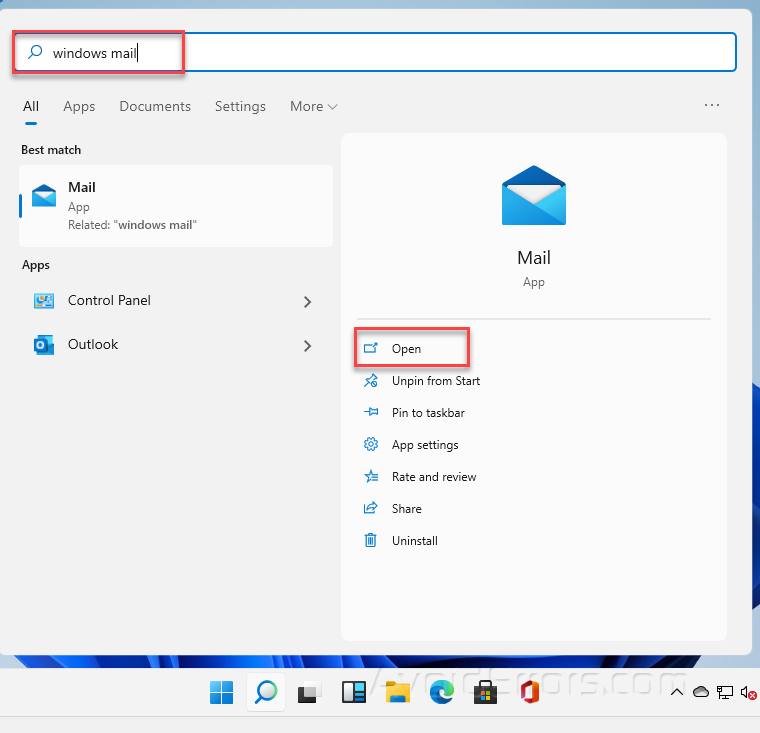Expand the Outlook result chevron
760x733 pixels.
(x=307, y=346)
